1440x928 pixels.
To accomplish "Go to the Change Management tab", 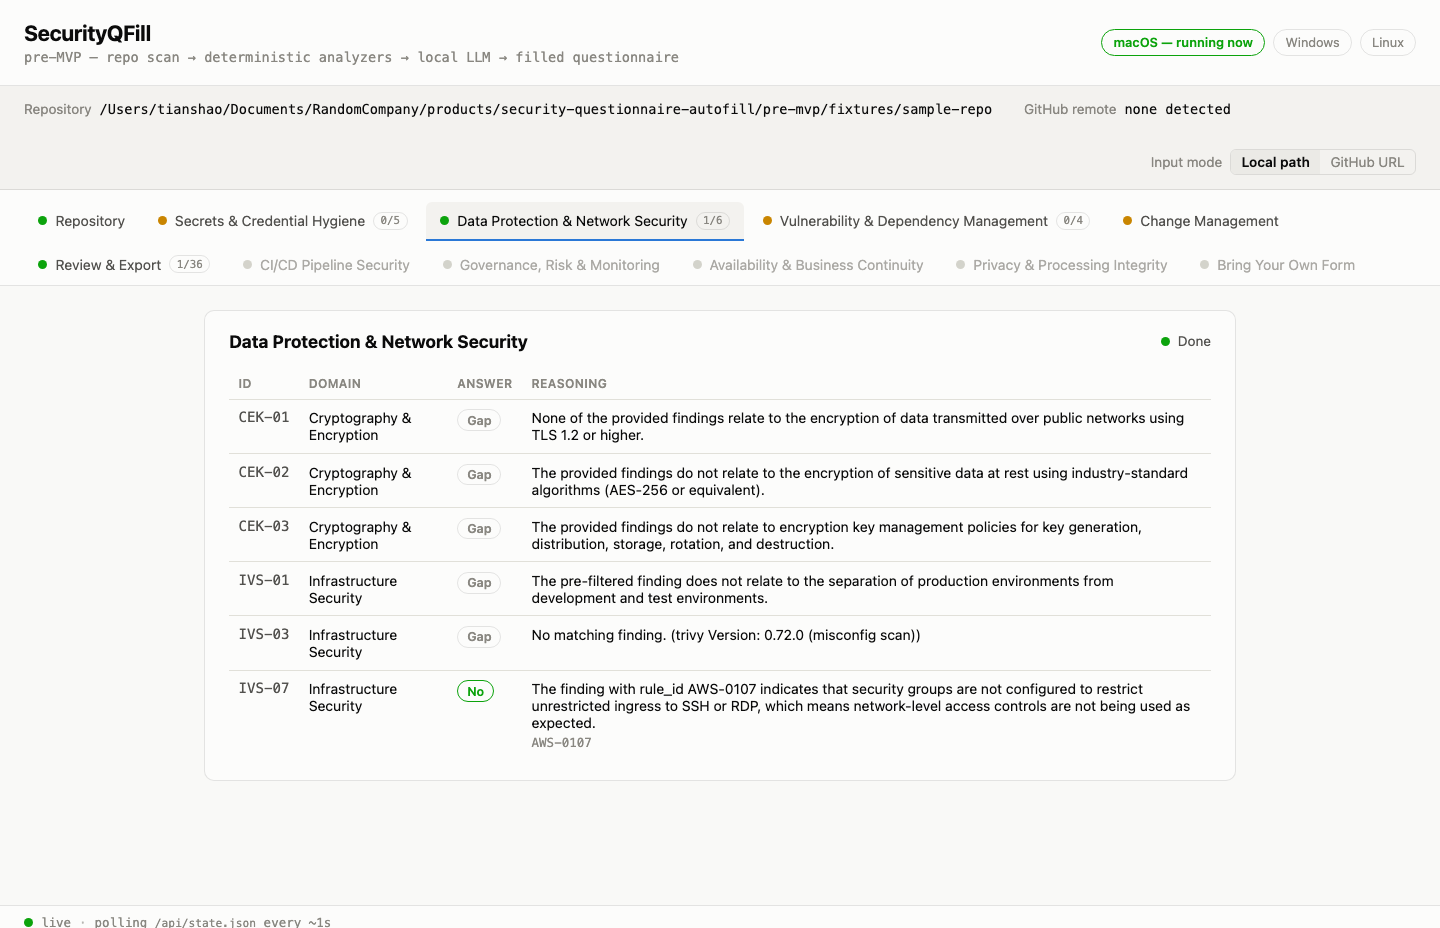I will pos(1200,221).
